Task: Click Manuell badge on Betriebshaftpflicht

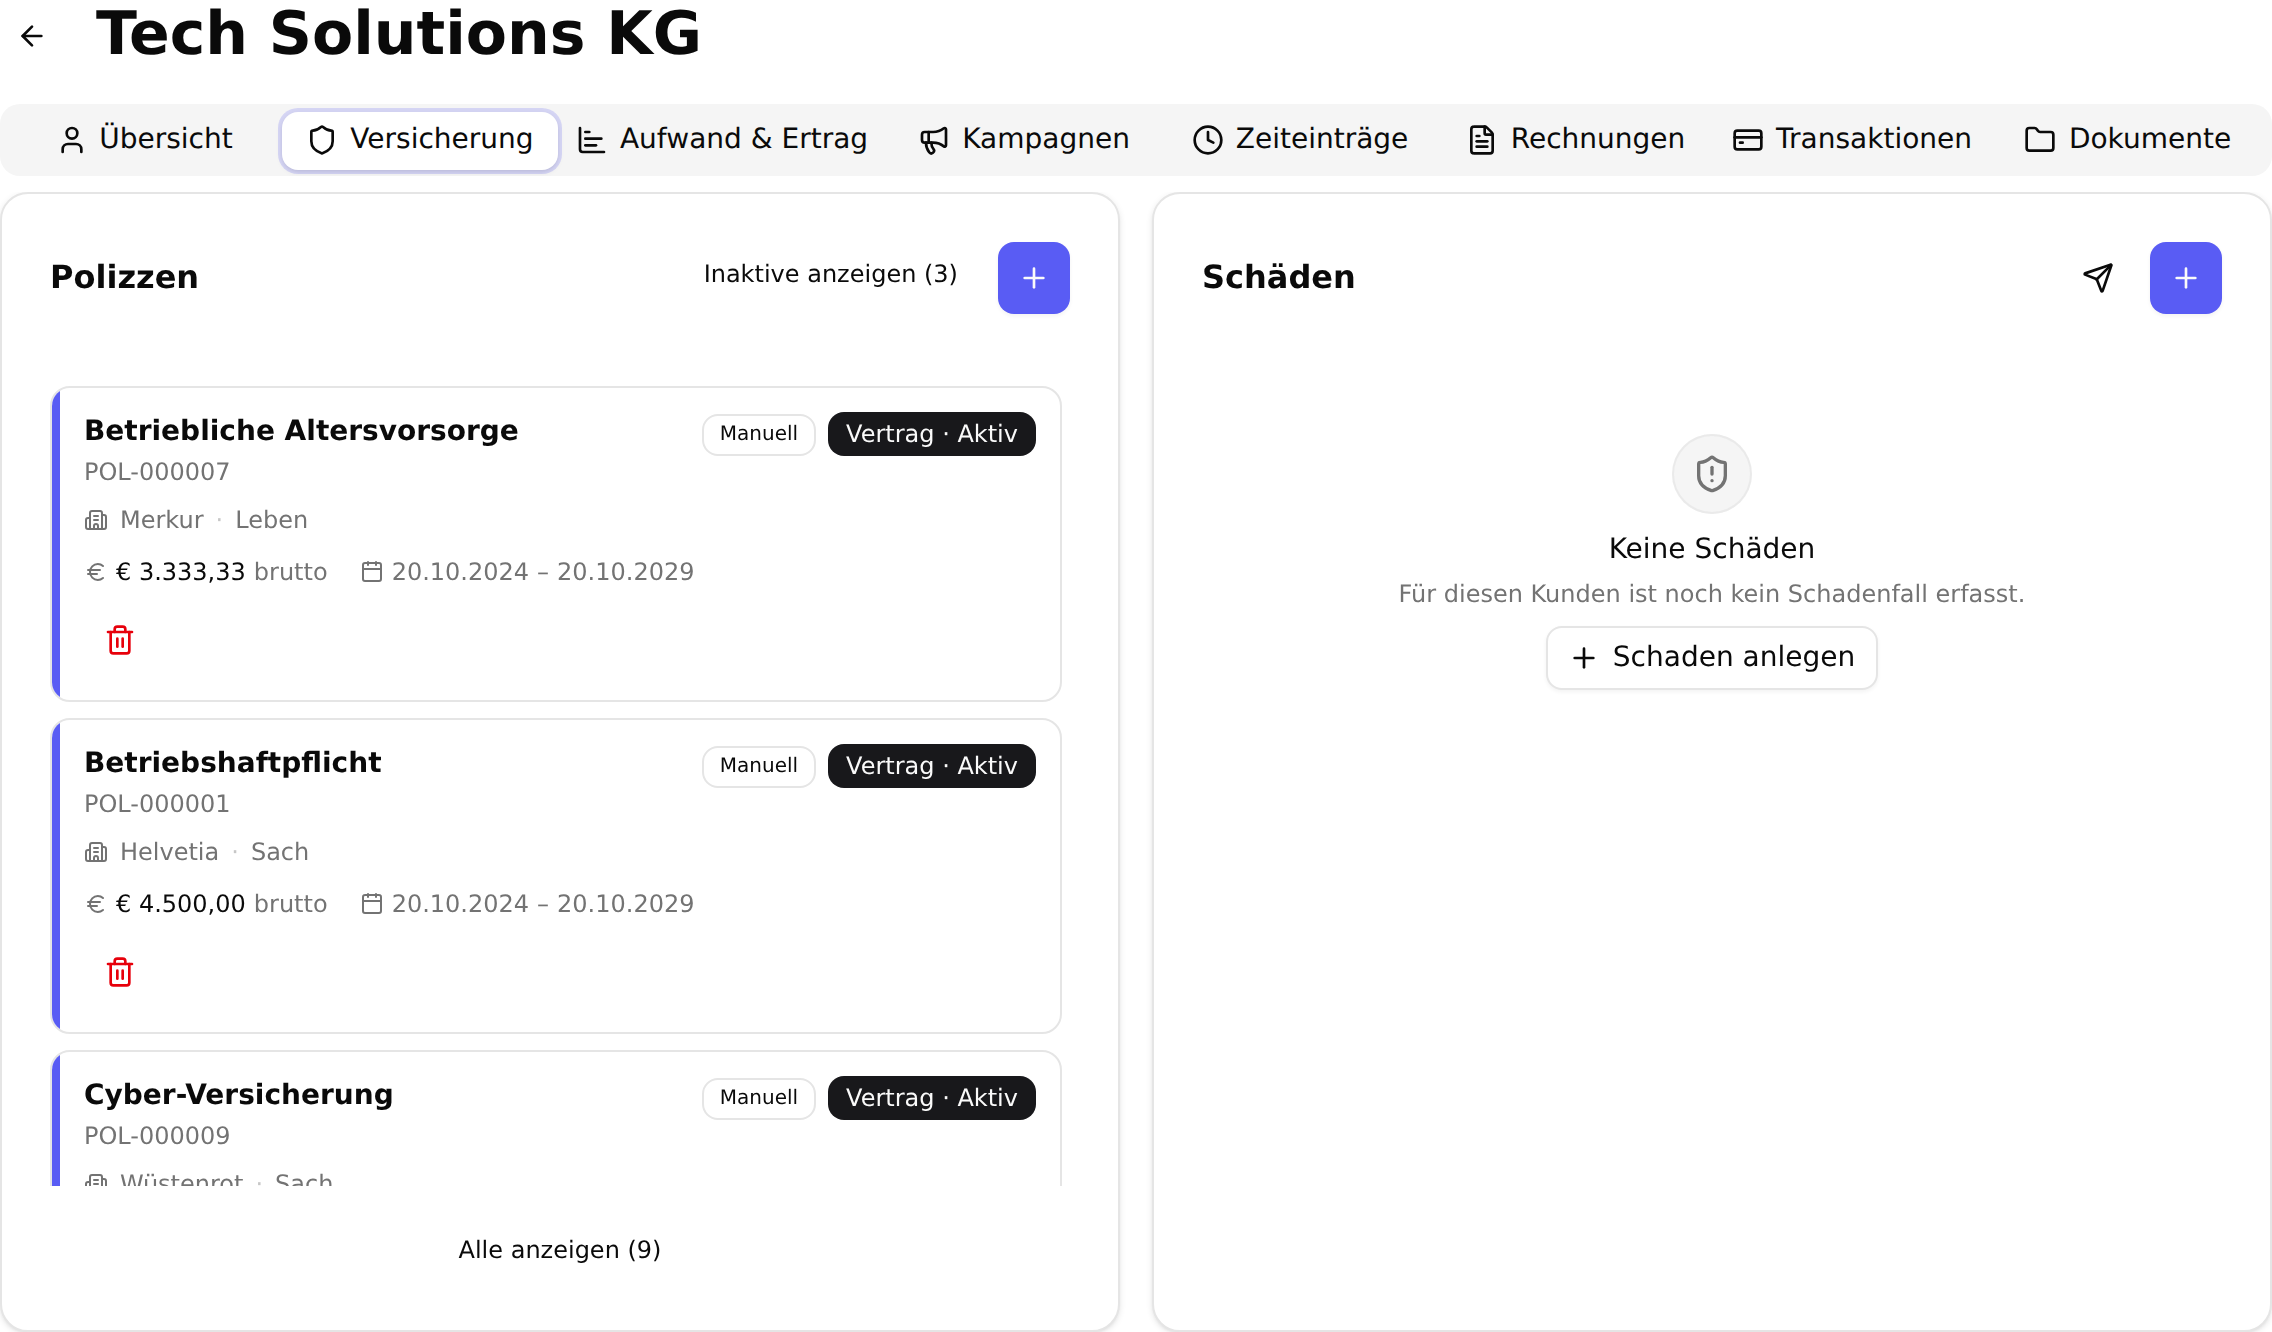Action: tap(758, 766)
